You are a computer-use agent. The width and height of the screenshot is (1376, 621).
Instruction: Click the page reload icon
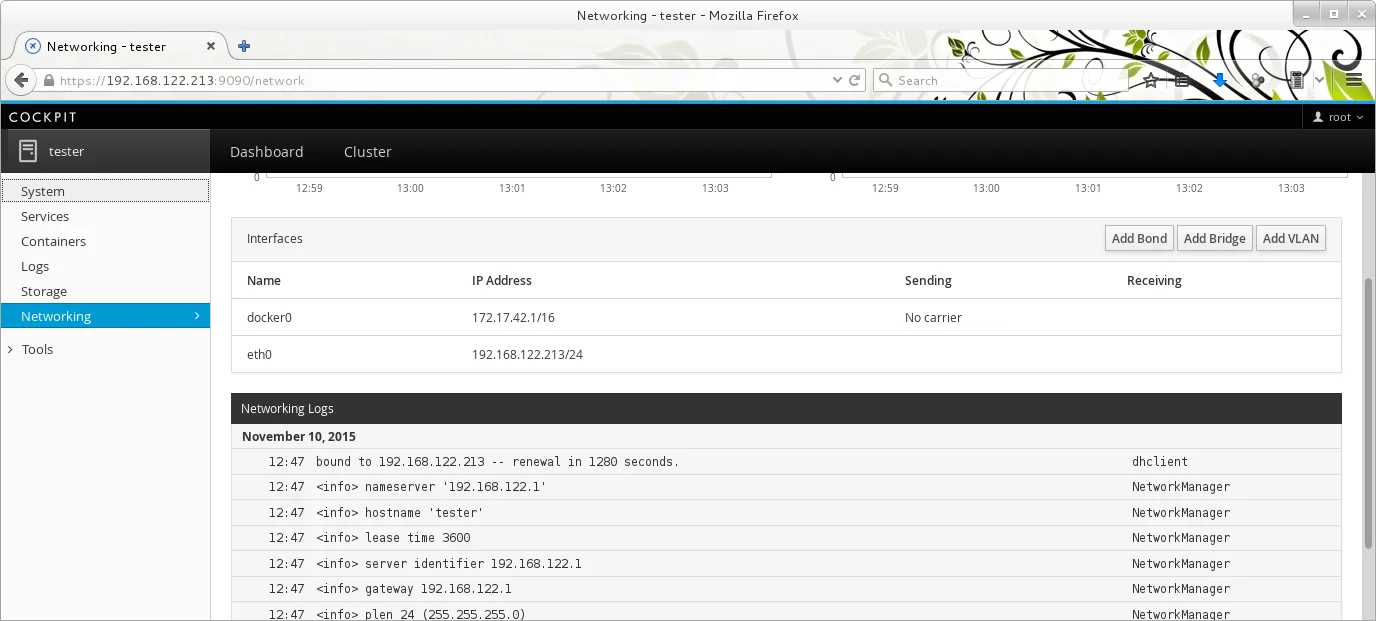(855, 80)
